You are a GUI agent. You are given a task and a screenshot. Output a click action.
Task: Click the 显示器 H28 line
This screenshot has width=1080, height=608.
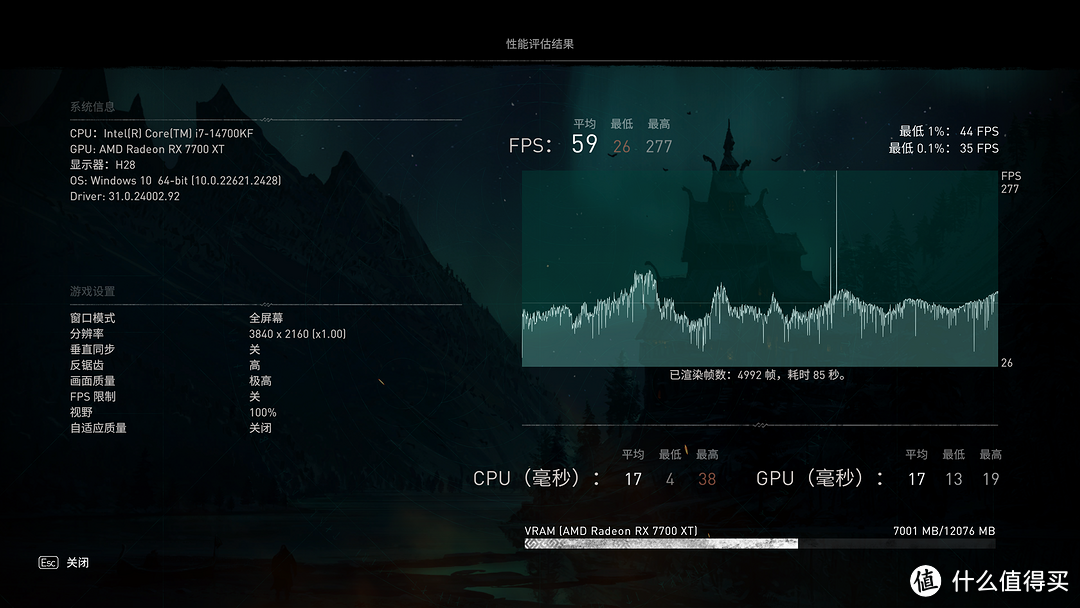(103, 165)
